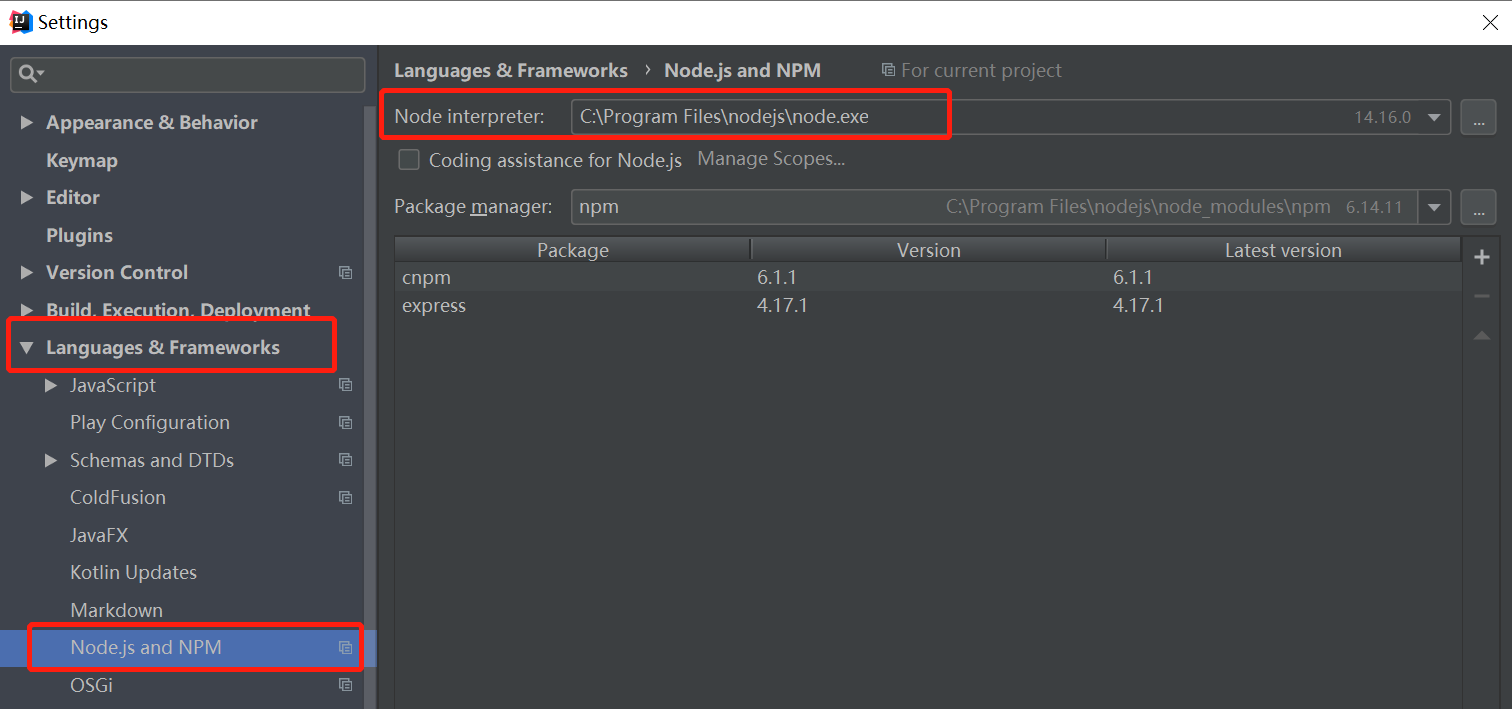
Task: Click the Manage Scopes link
Action: (x=771, y=159)
